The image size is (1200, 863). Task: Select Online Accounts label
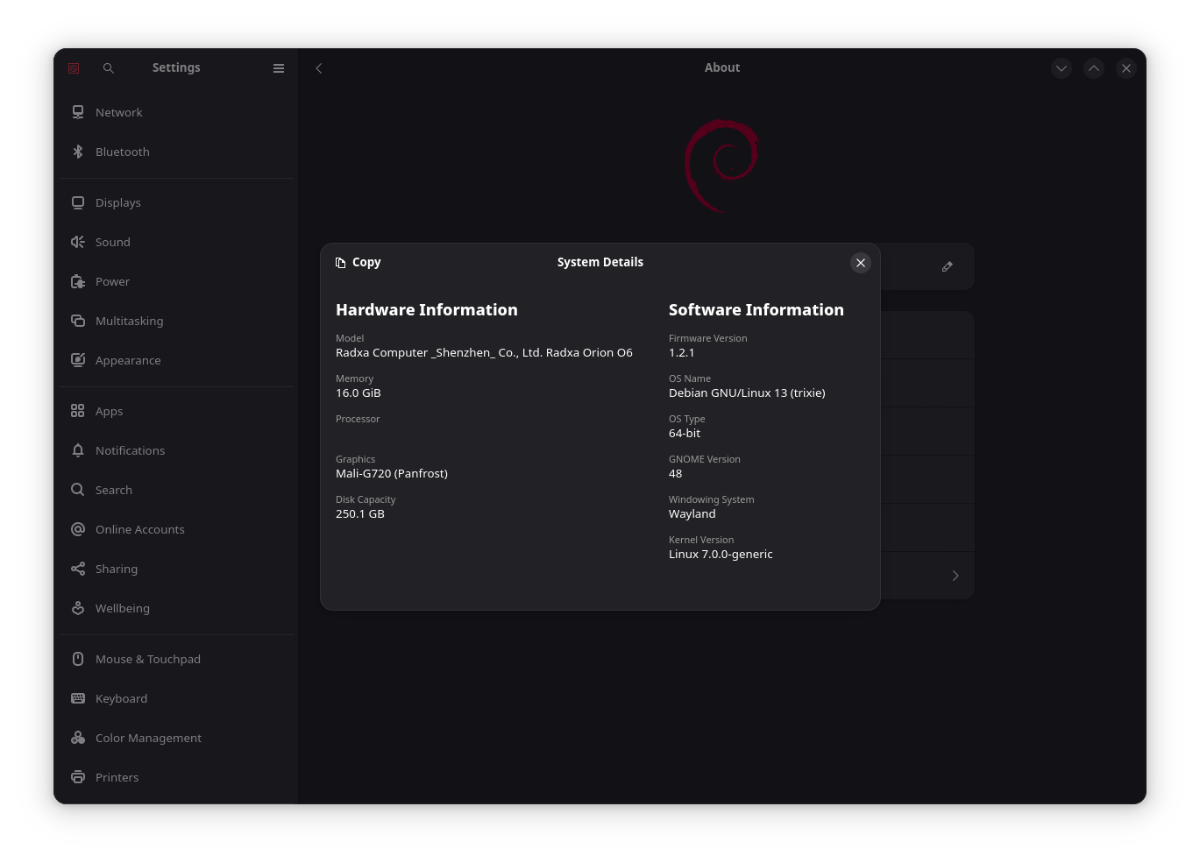coord(140,529)
